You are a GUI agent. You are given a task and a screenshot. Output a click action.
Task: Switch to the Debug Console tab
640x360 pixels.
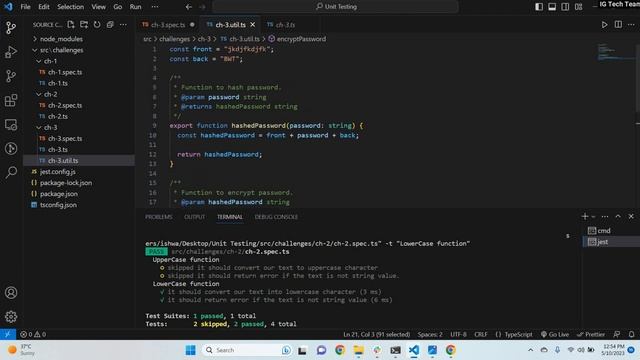pyautogui.click(x=276, y=217)
